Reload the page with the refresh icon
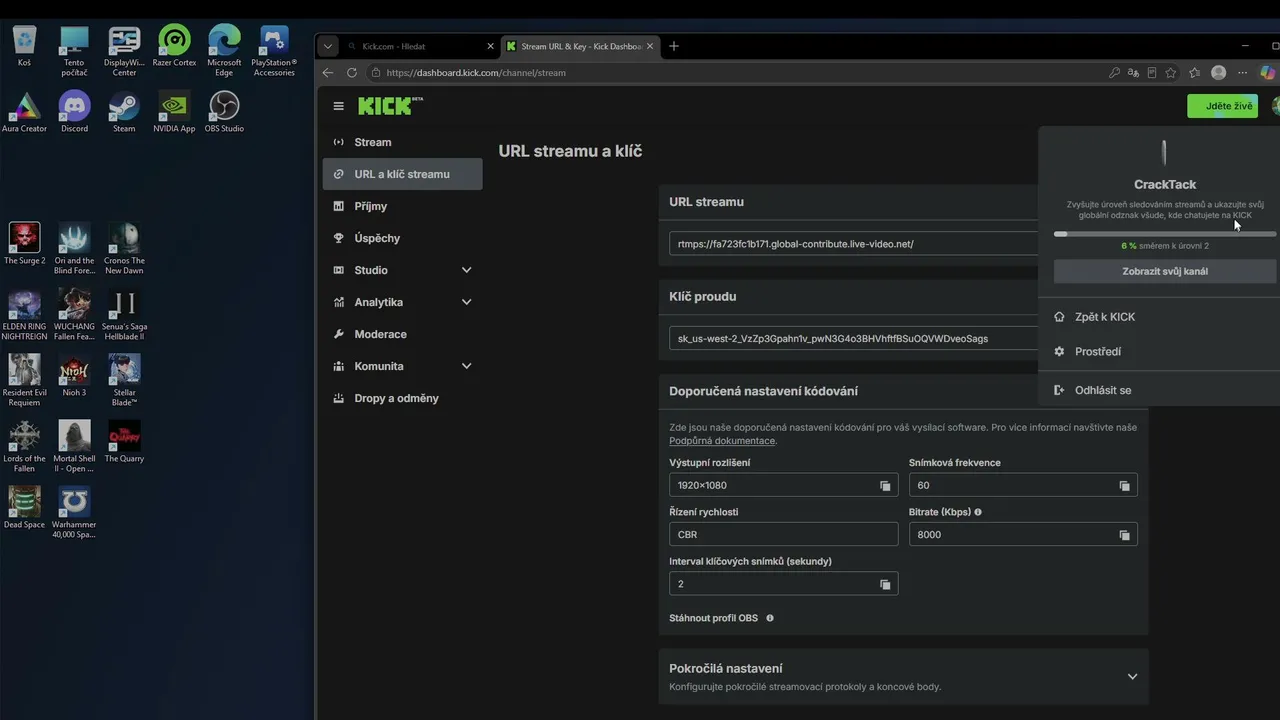Image resolution: width=1280 pixels, height=720 pixels. click(x=352, y=73)
